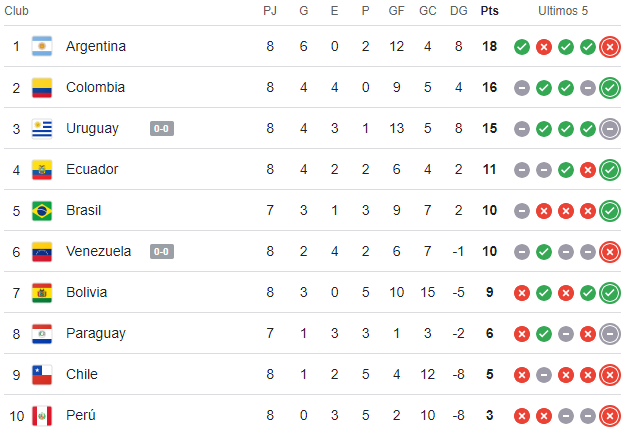Click the PJ column header

[270, 10]
